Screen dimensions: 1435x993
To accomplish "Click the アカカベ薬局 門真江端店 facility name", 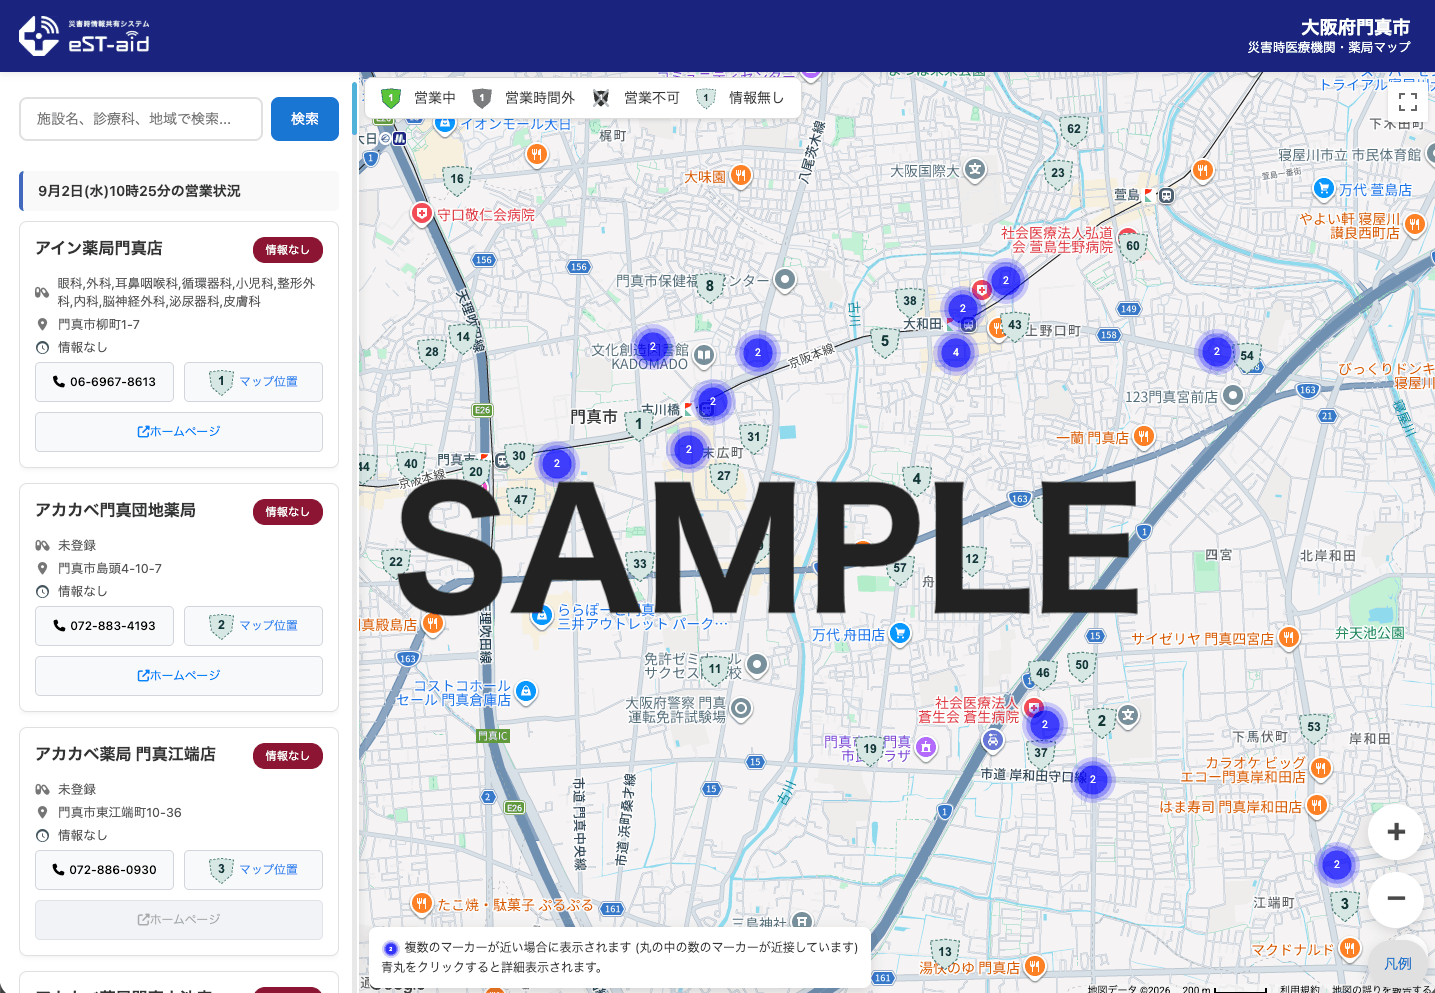I will tap(126, 754).
